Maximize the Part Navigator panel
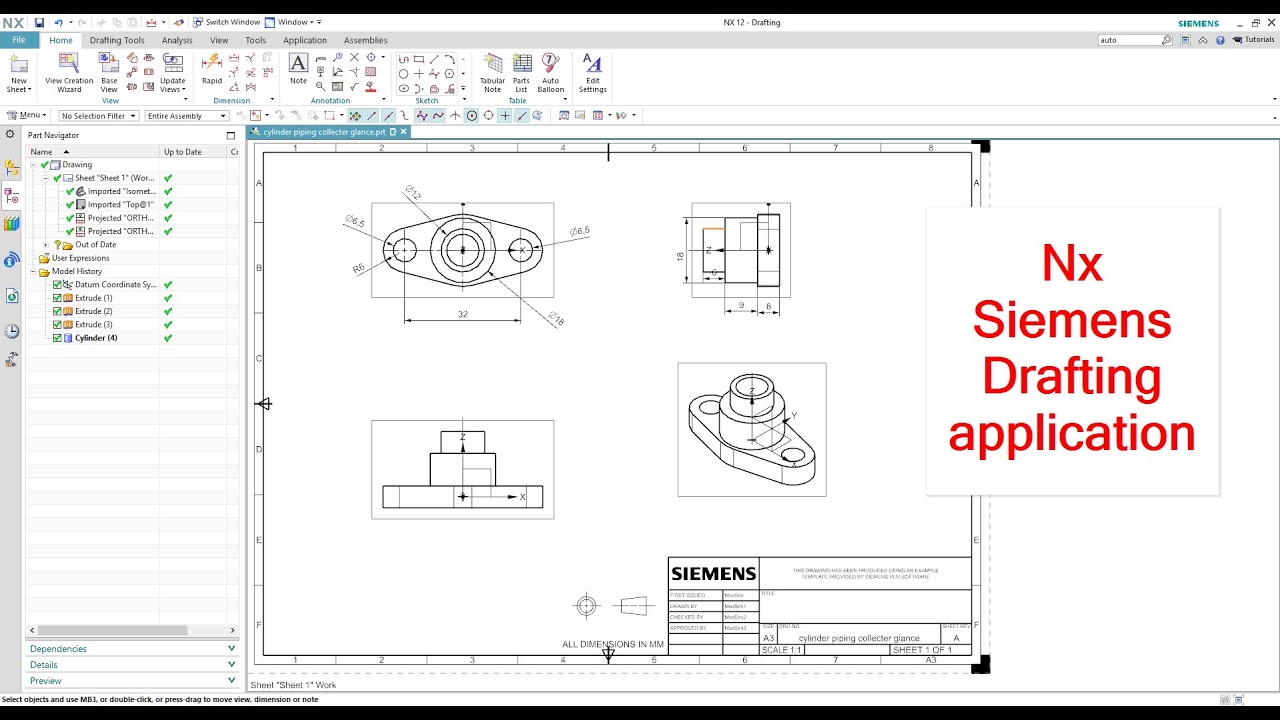Viewport: 1280px width, 720px height. click(x=231, y=135)
